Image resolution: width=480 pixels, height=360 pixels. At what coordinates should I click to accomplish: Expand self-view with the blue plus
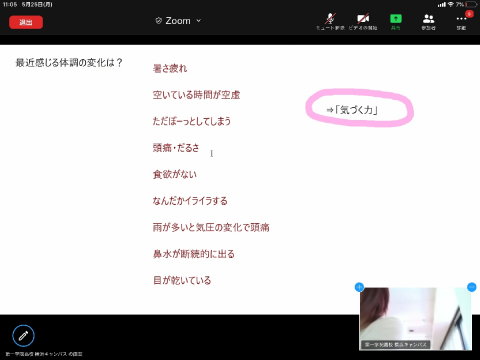point(359,287)
